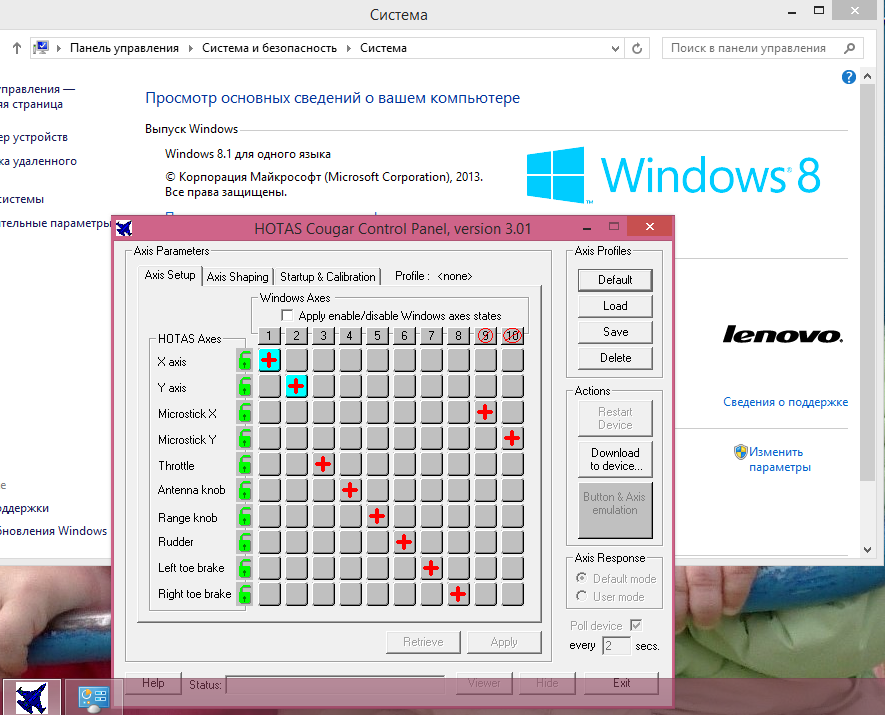Delete the axis profile
The image size is (885, 715).
coord(615,358)
